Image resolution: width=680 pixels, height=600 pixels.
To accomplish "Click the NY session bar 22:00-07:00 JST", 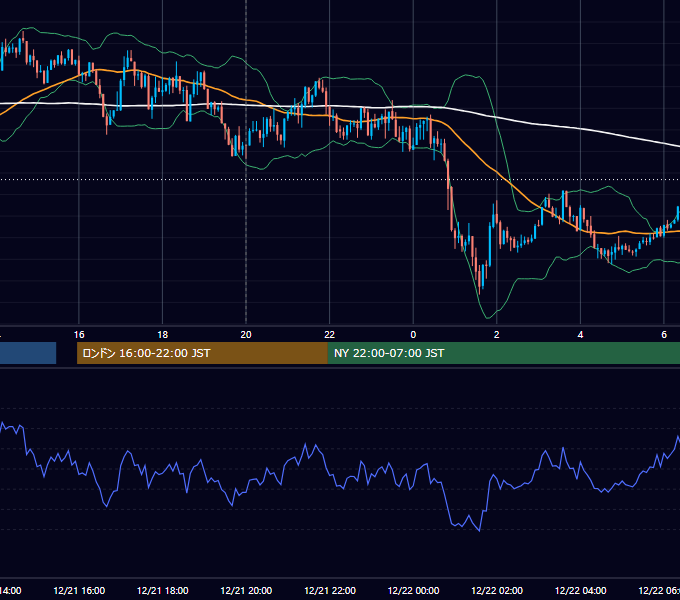I will [x=503, y=353].
